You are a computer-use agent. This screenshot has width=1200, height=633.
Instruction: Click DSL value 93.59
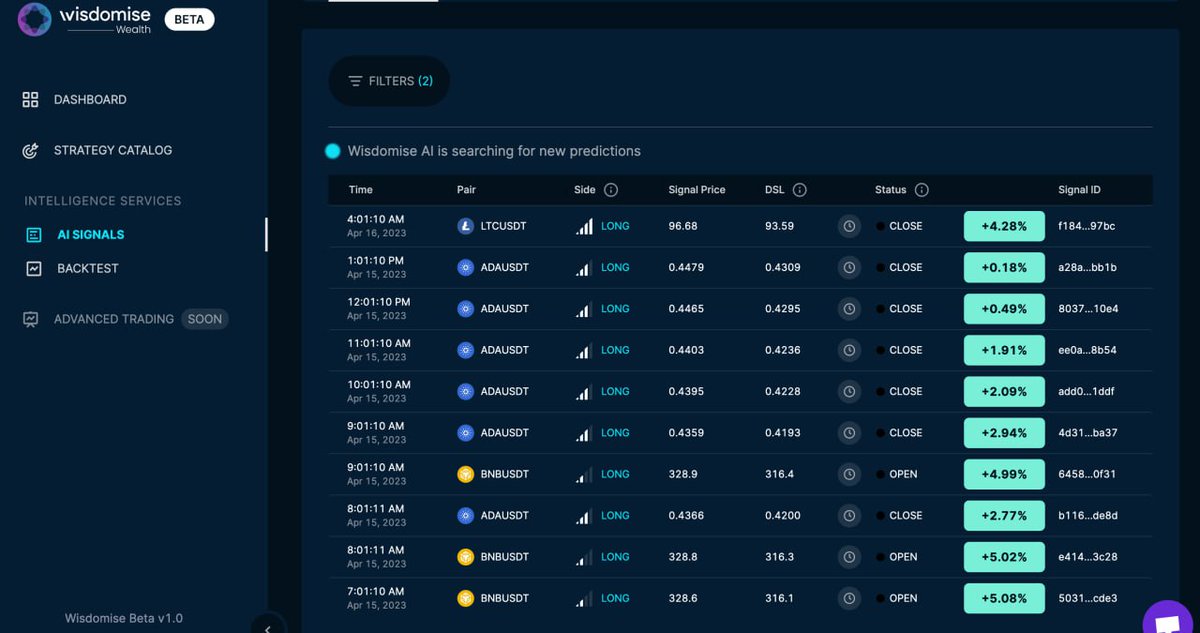pyautogui.click(x=779, y=227)
